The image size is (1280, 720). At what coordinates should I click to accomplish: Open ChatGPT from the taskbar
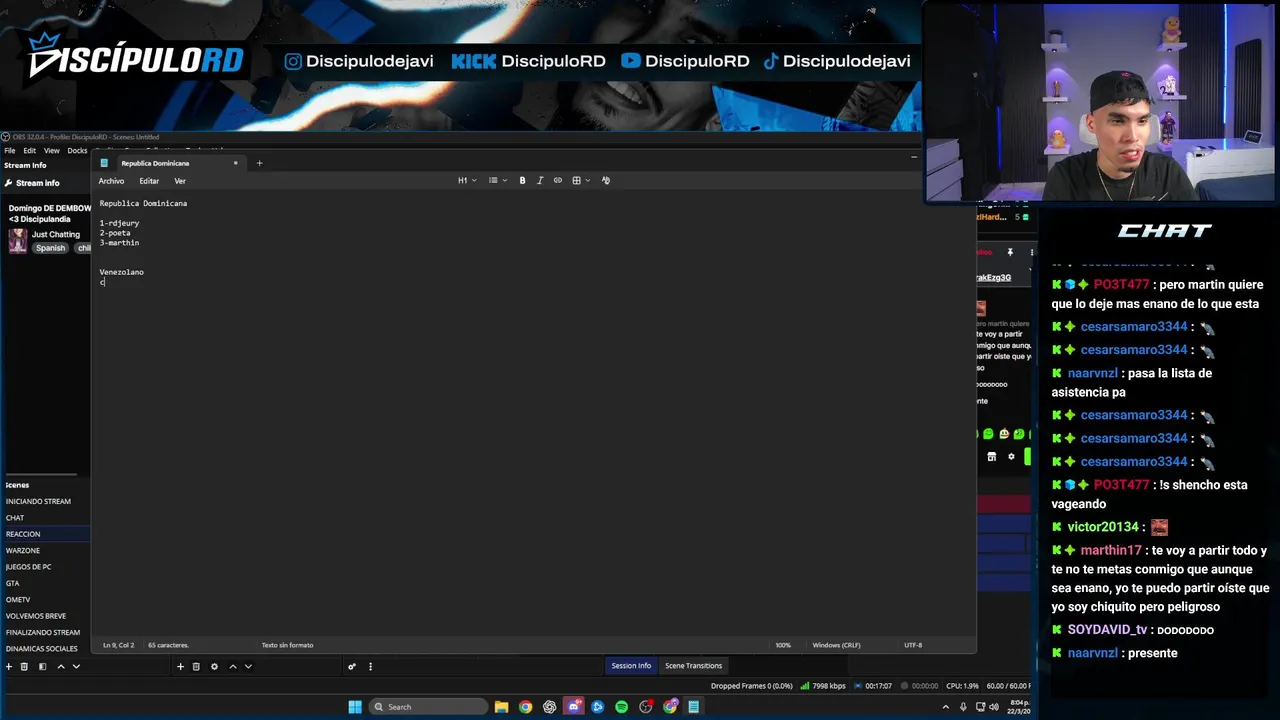pyautogui.click(x=549, y=707)
